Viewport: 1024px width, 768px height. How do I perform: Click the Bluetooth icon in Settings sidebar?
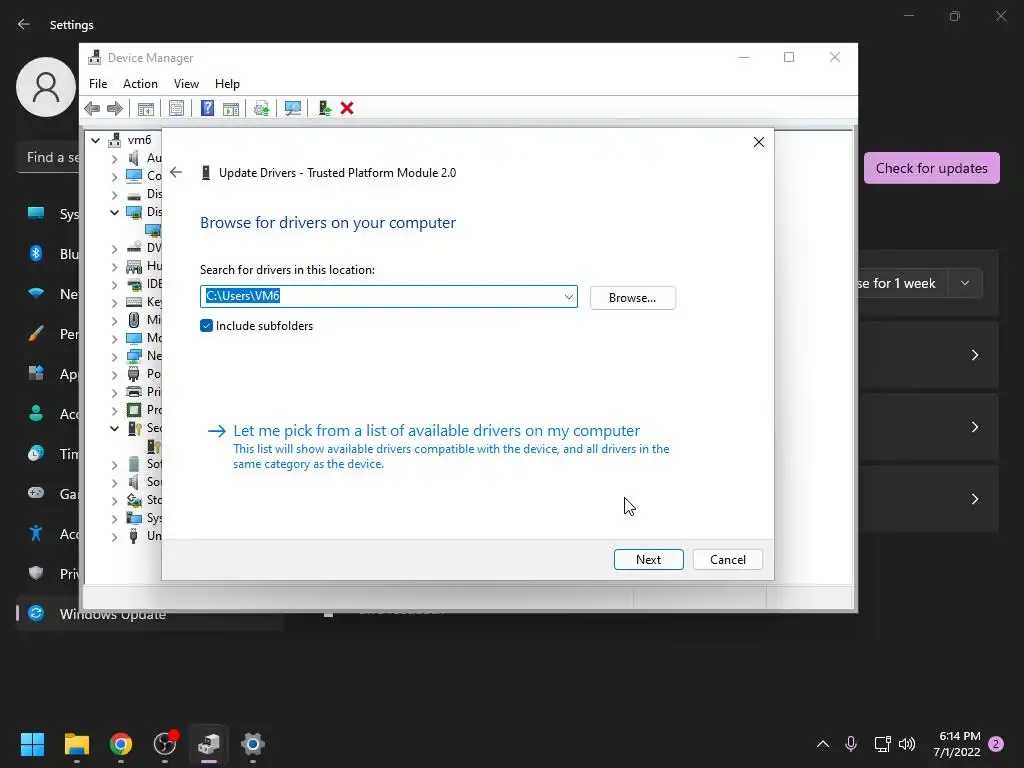(36, 253)
